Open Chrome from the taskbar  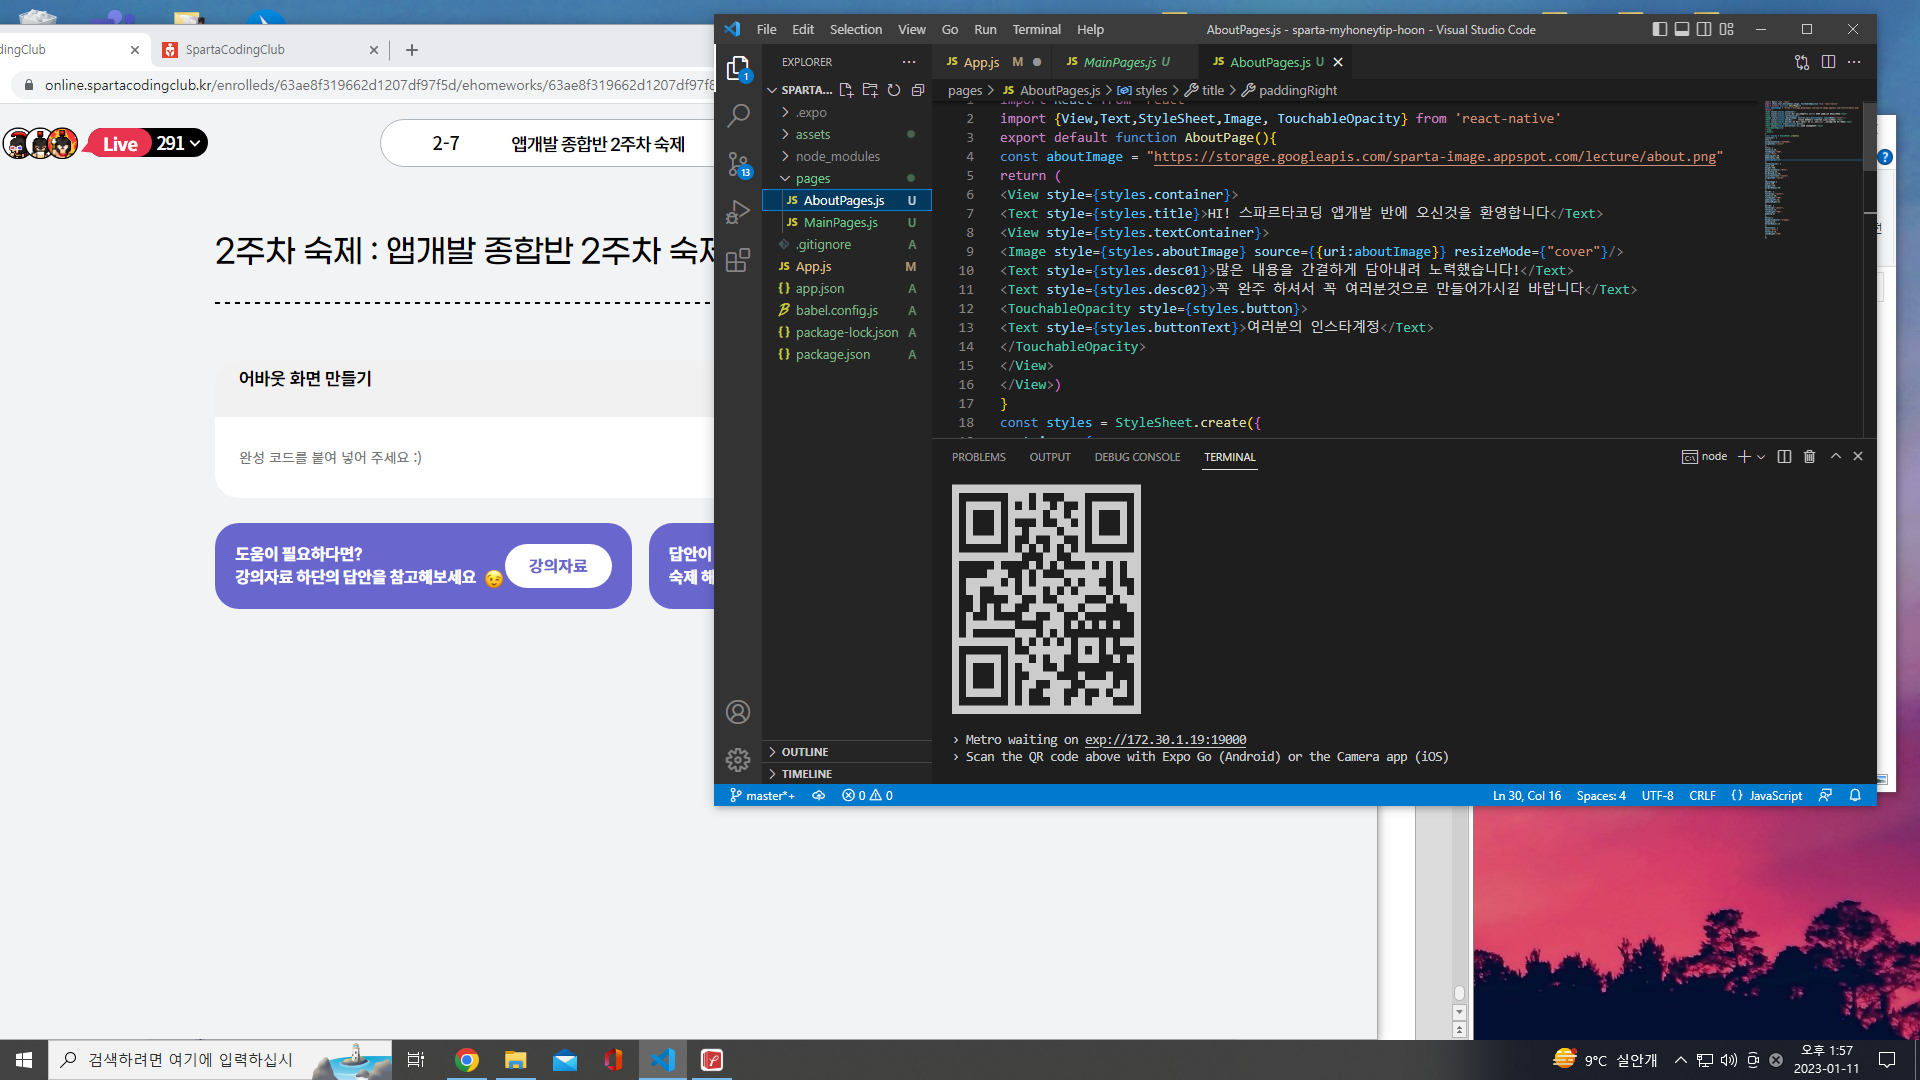[467, 1060]
